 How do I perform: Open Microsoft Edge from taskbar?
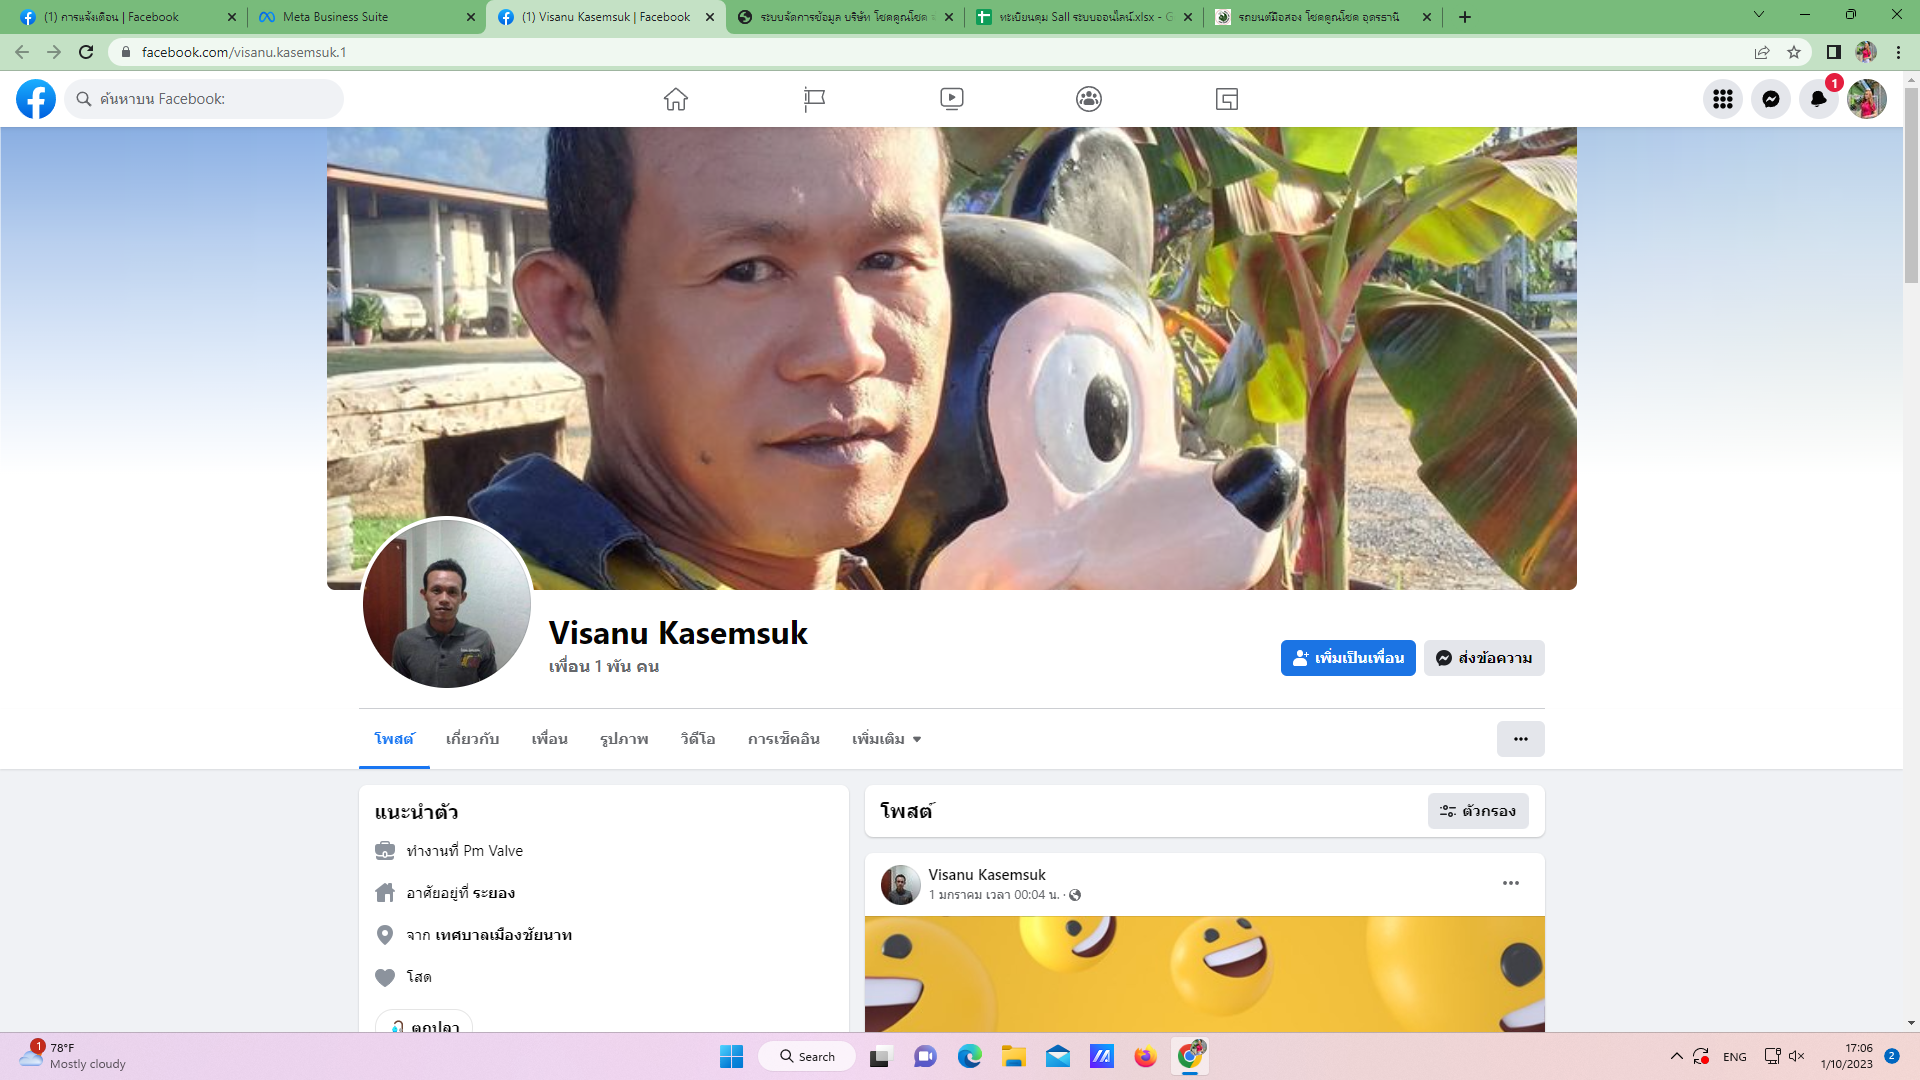pyautogui.click(x=969, y=1056)
